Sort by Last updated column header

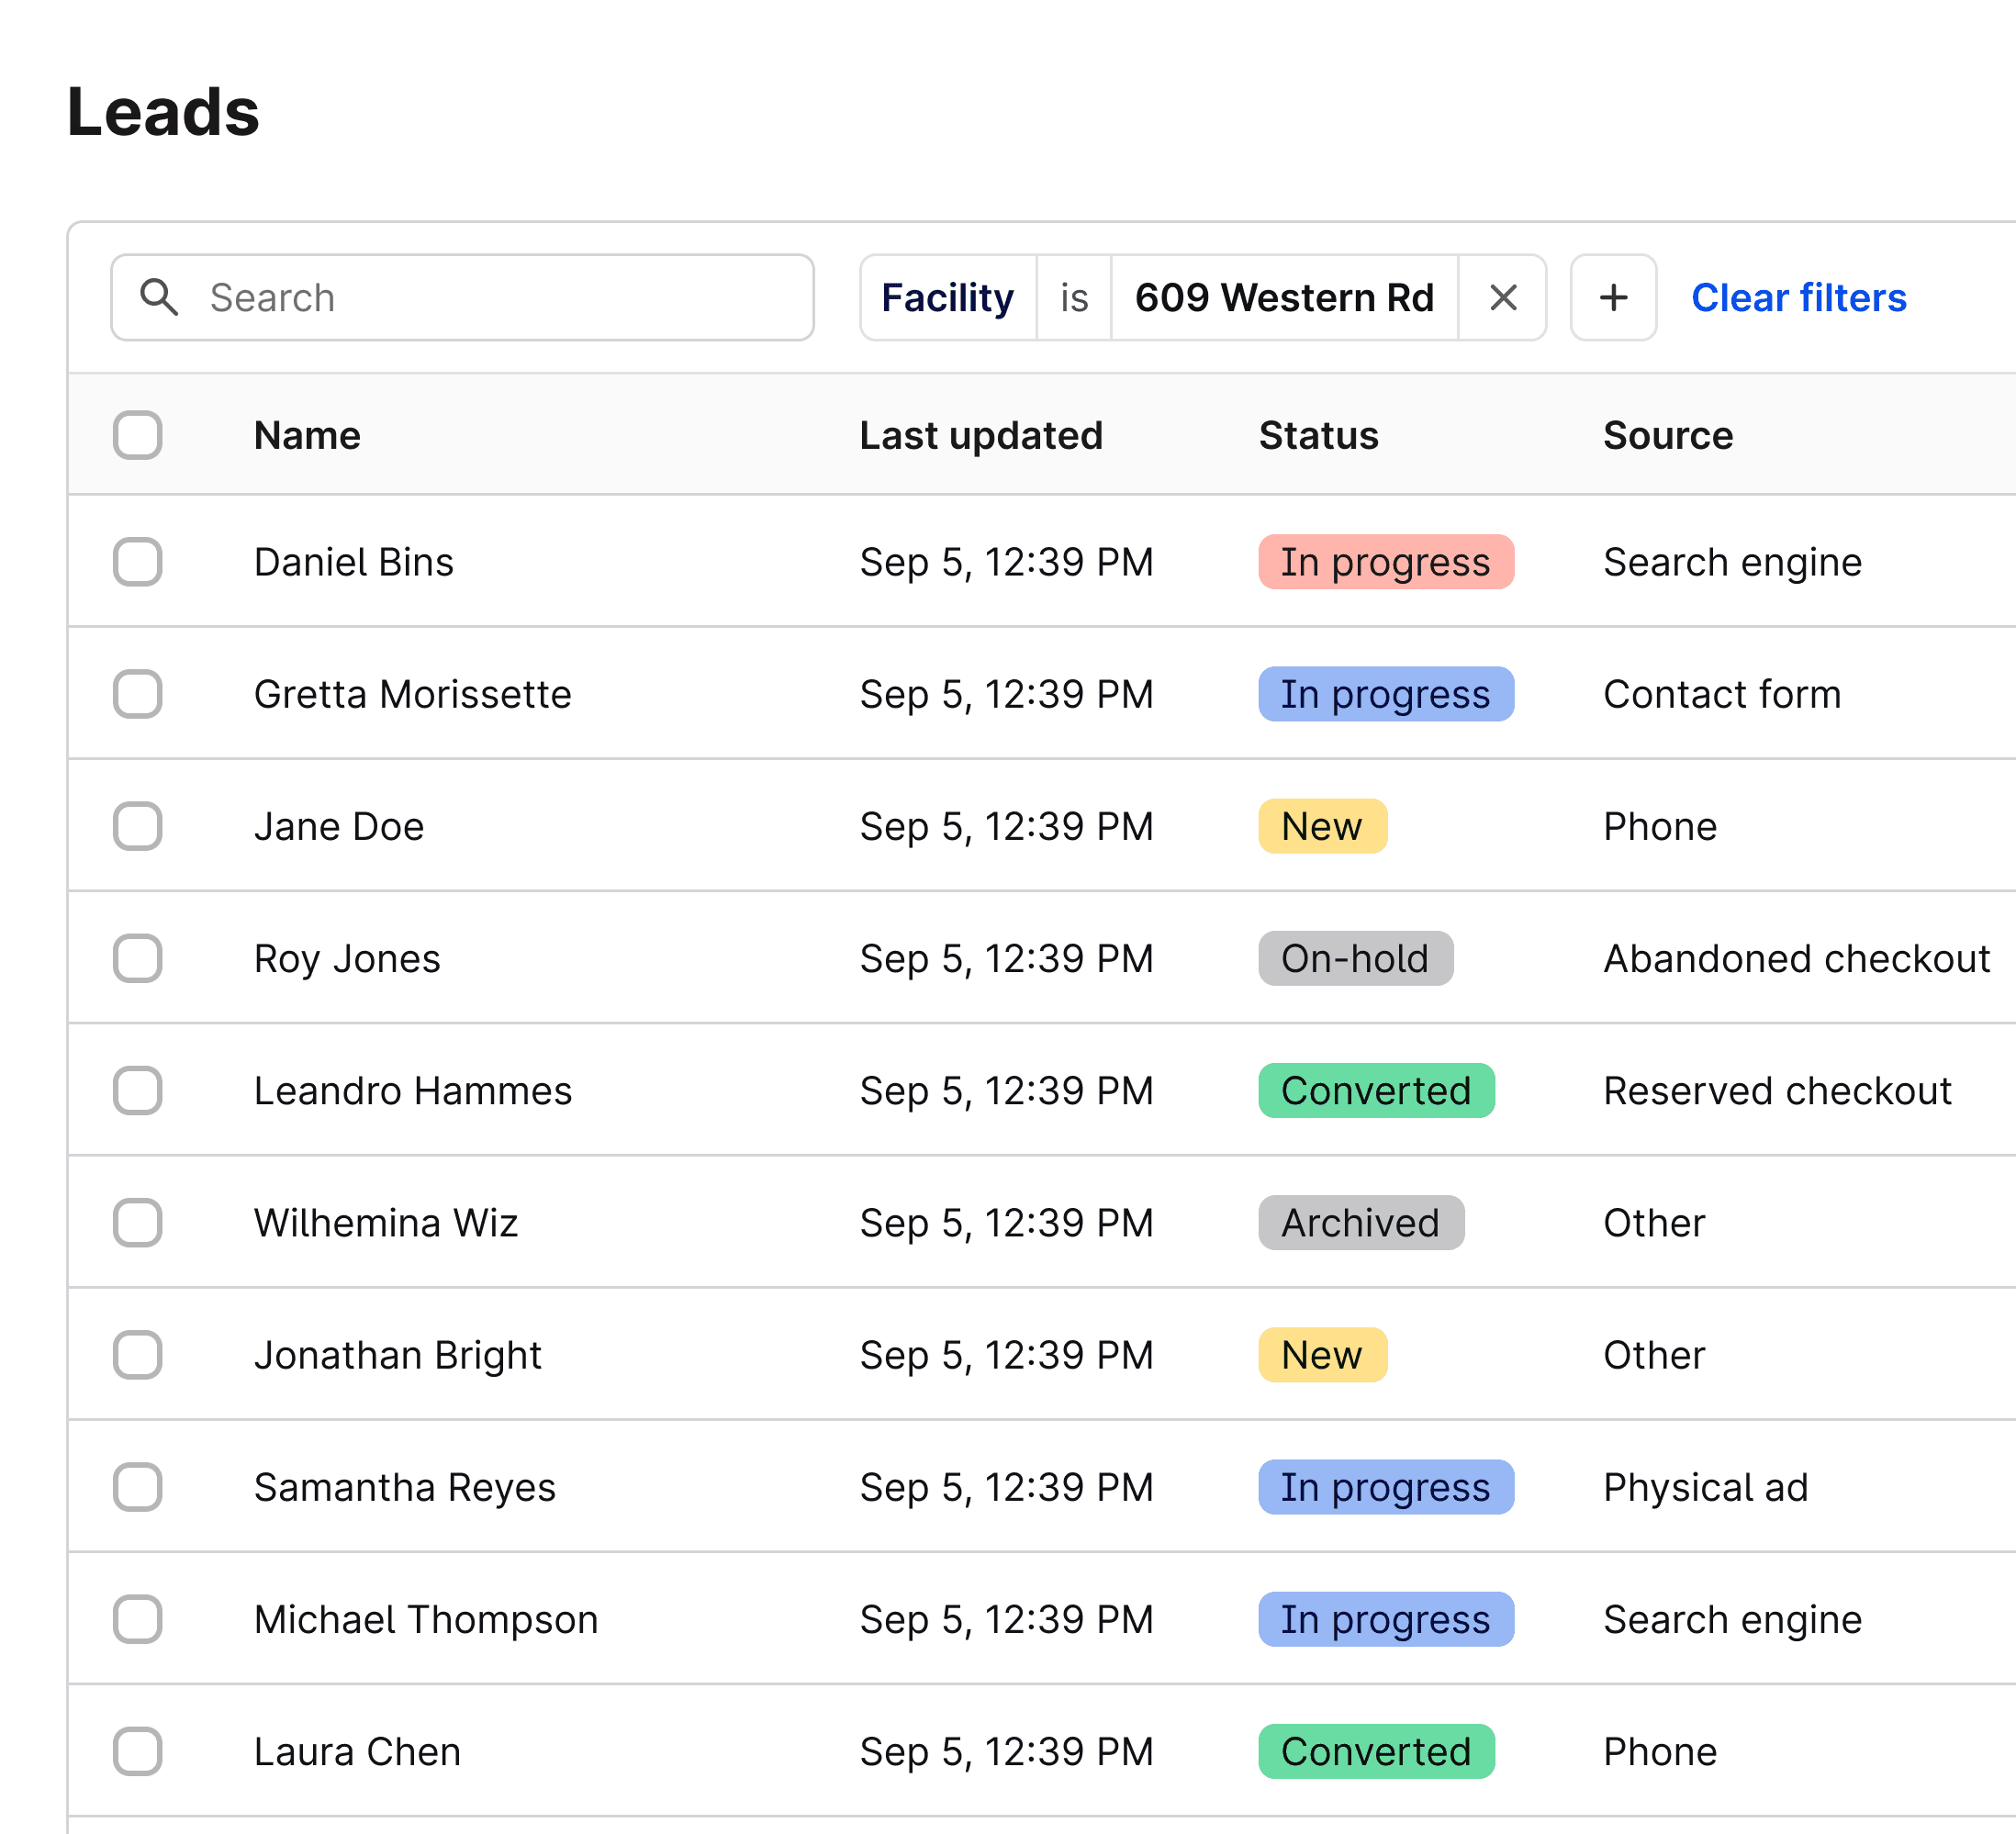tap(980, 435)
